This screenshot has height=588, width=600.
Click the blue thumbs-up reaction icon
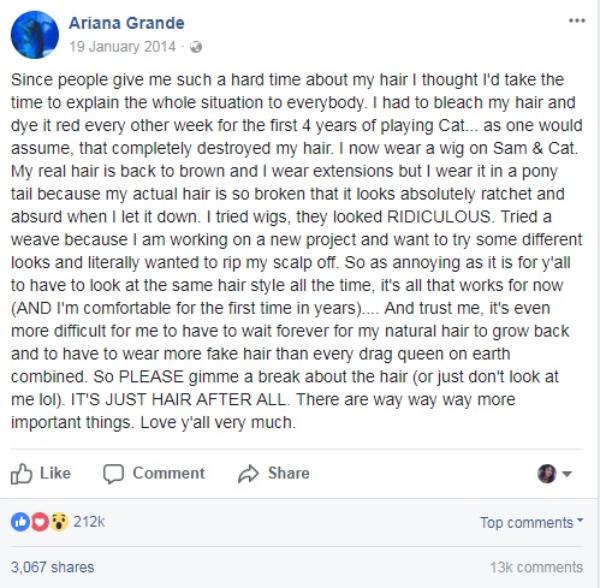20,522
